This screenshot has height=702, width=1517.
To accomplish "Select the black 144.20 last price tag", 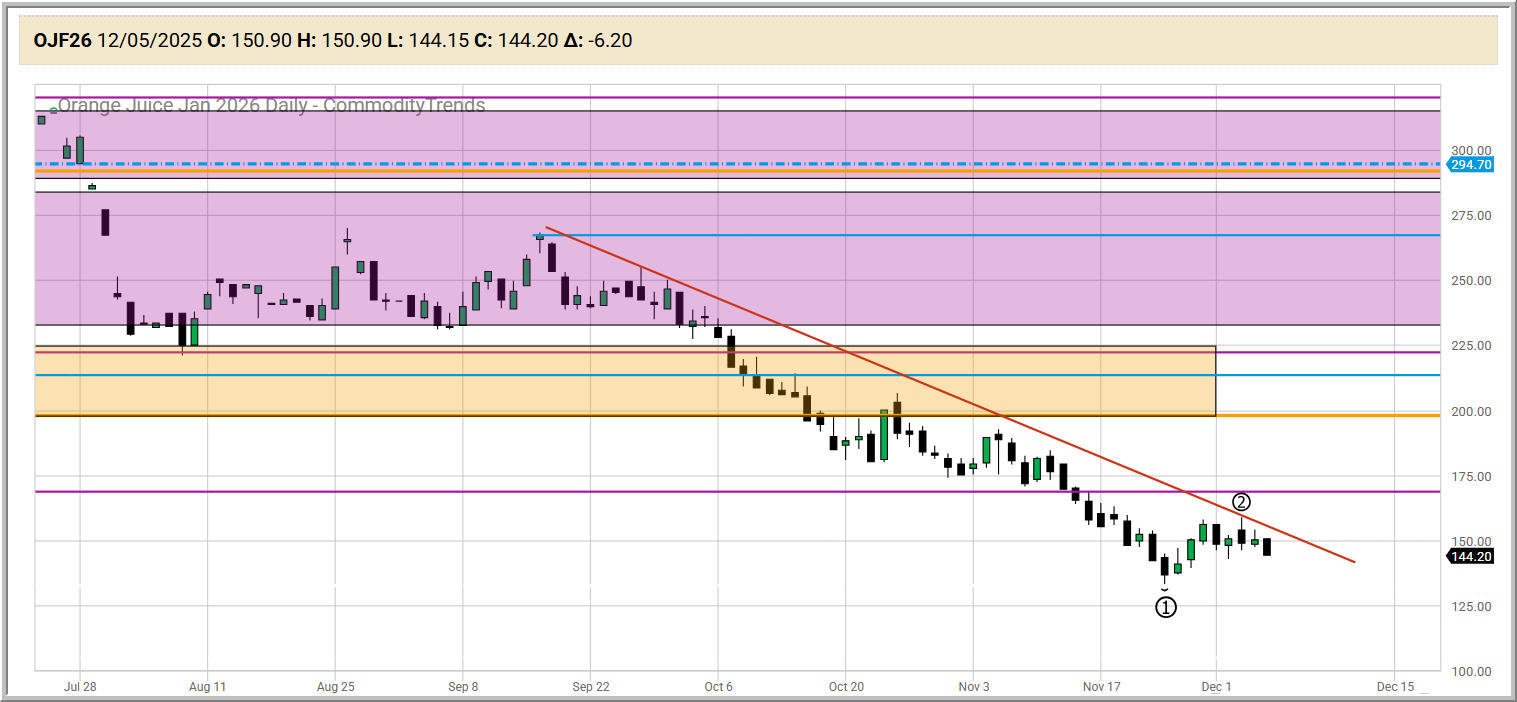I will tap(1471, 556).
